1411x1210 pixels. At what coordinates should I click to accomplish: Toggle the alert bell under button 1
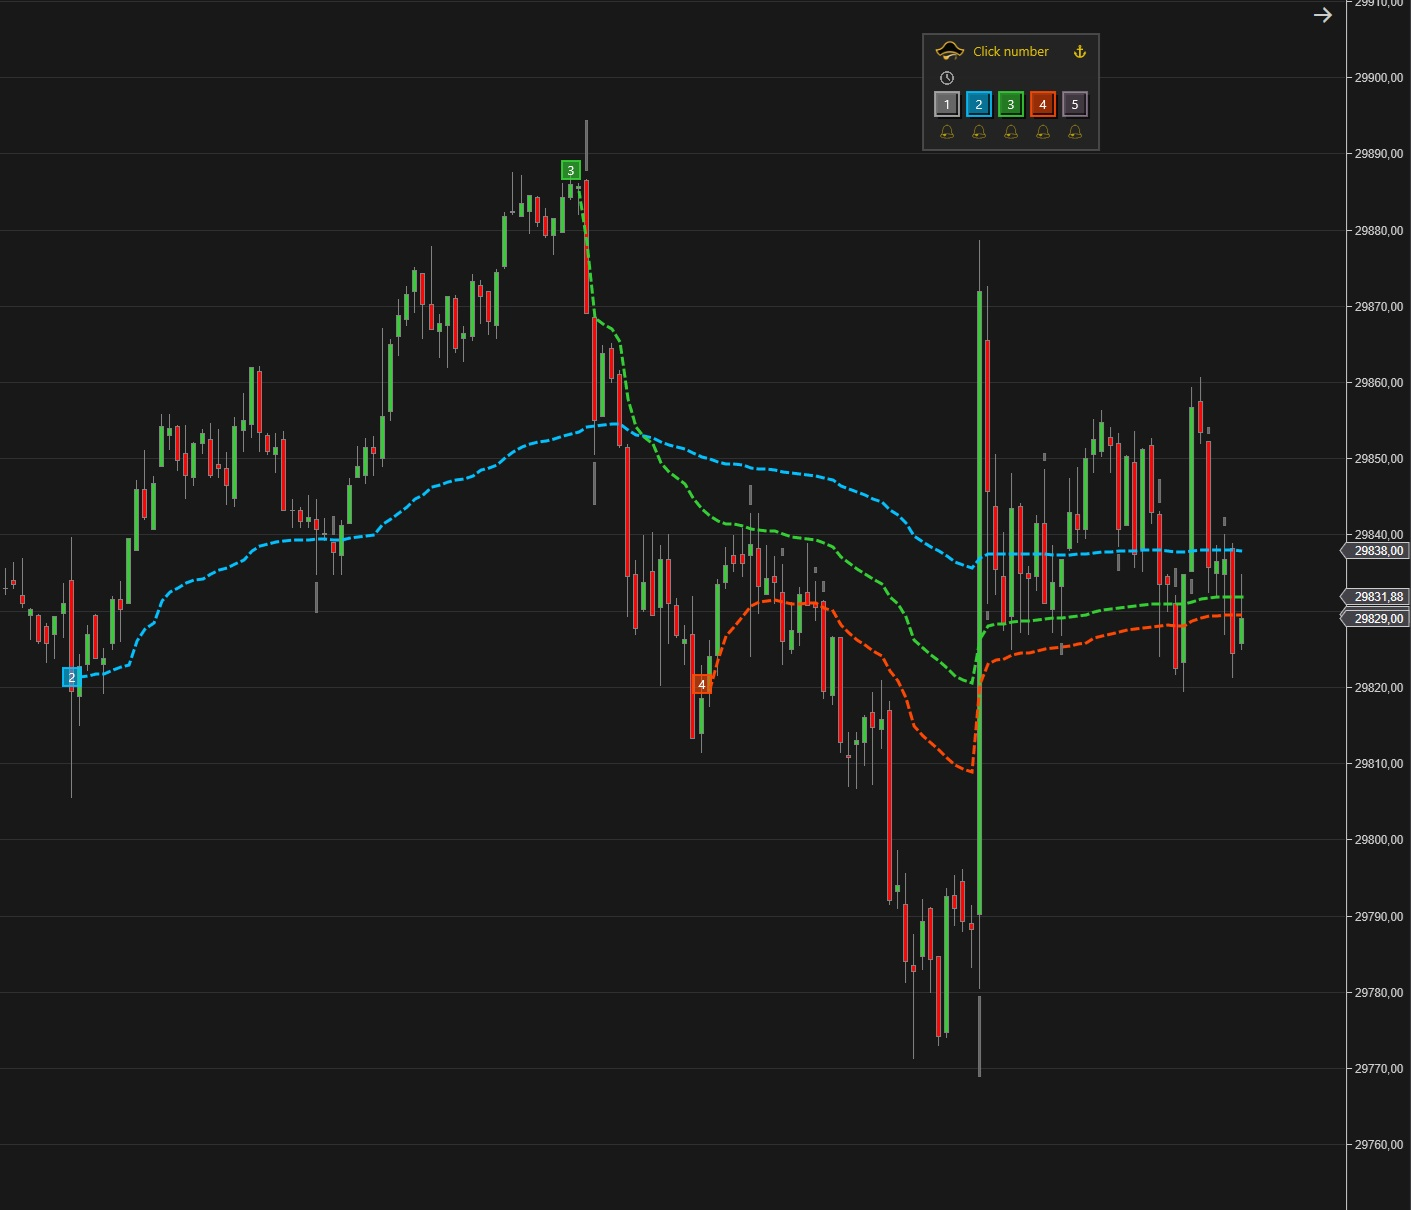(x=947, y=132)
